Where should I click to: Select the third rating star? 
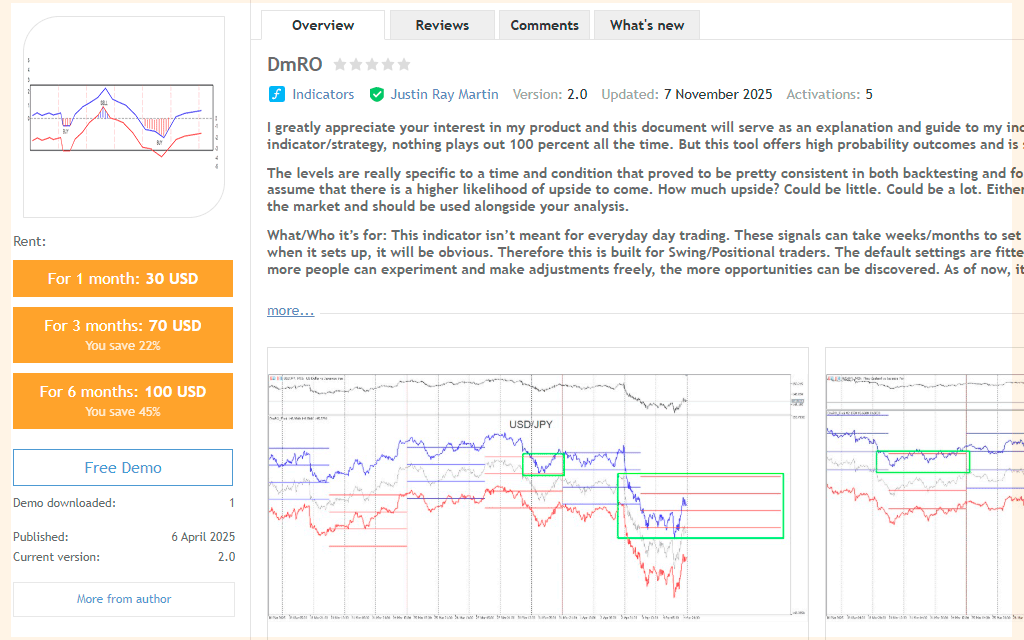tap(372, 65)
